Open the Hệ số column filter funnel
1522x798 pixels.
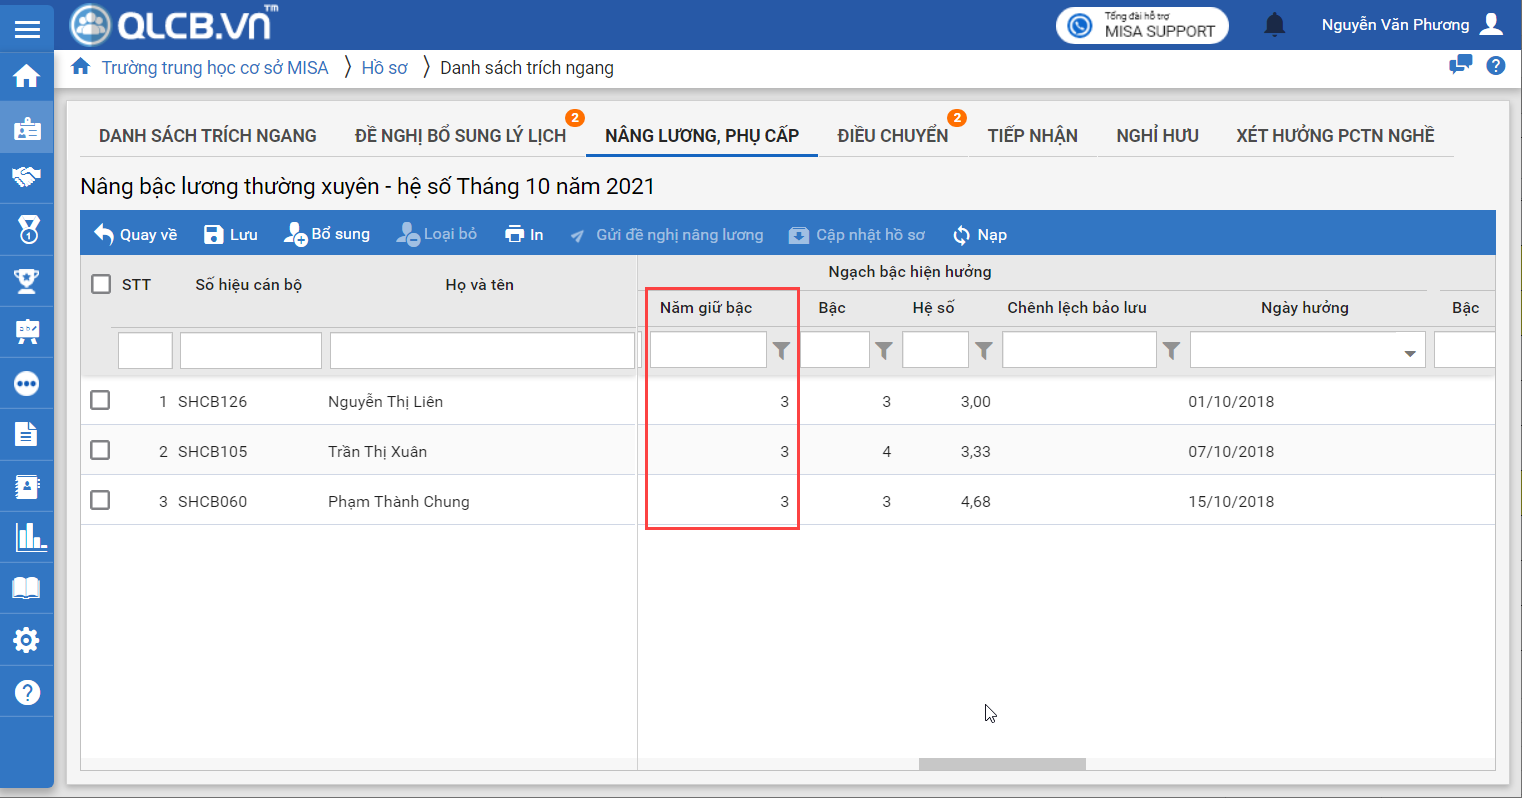click(983, 350)
